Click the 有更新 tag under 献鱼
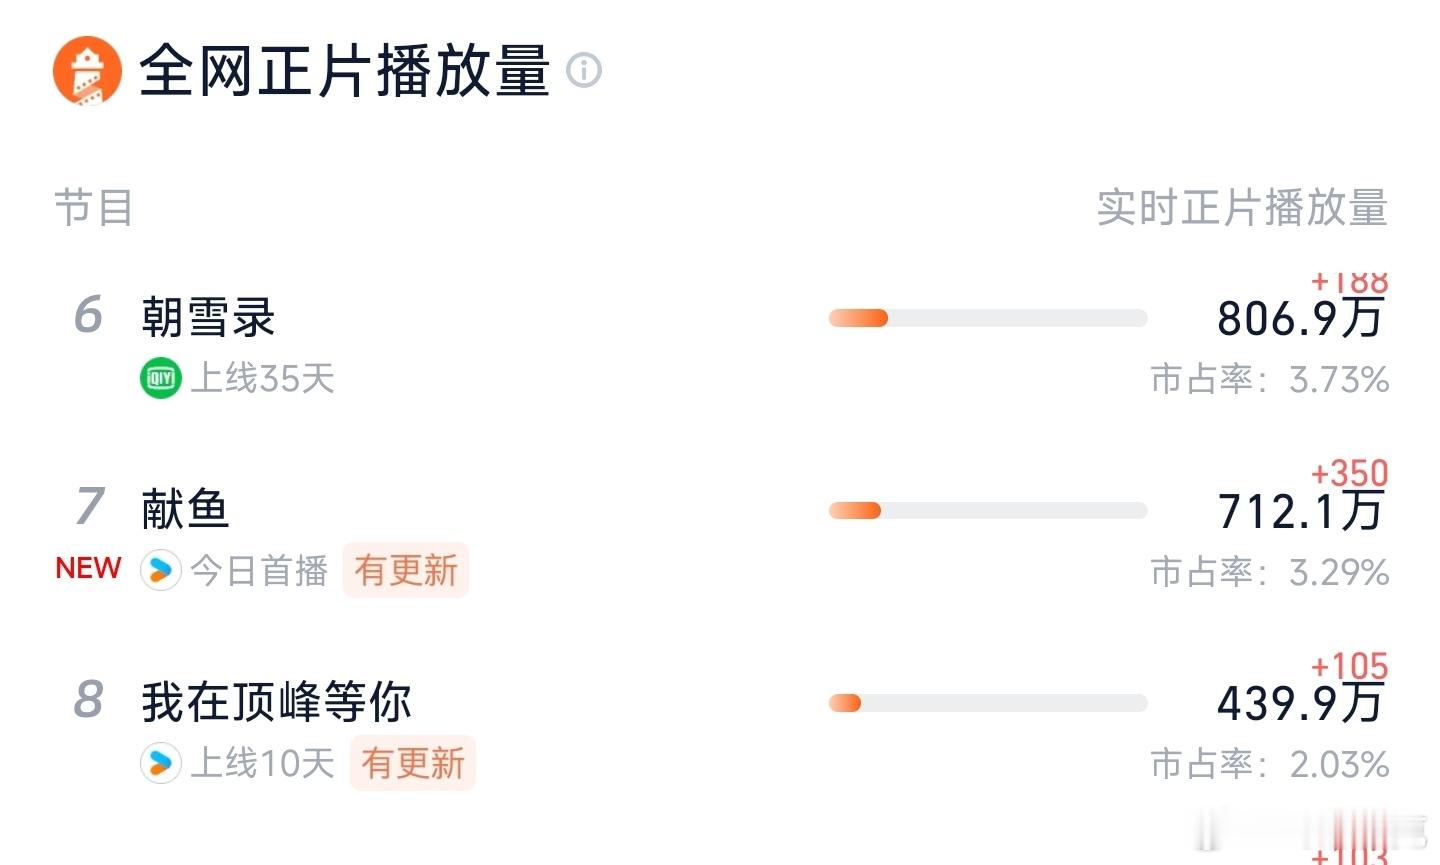1440x865 pixels. [405, 571]
